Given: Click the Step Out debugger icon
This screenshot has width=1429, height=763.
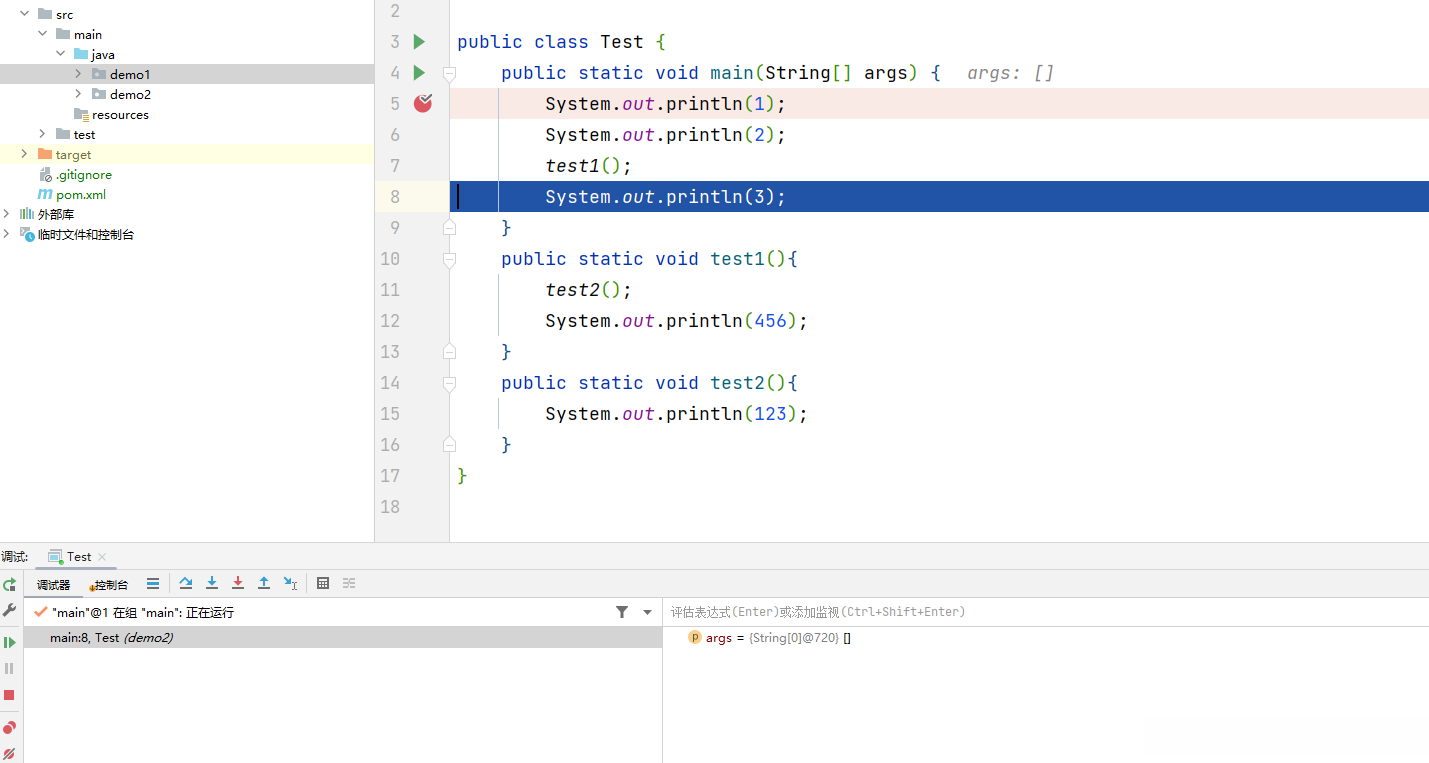Looking at the screenshot, I should coord(264,583).
